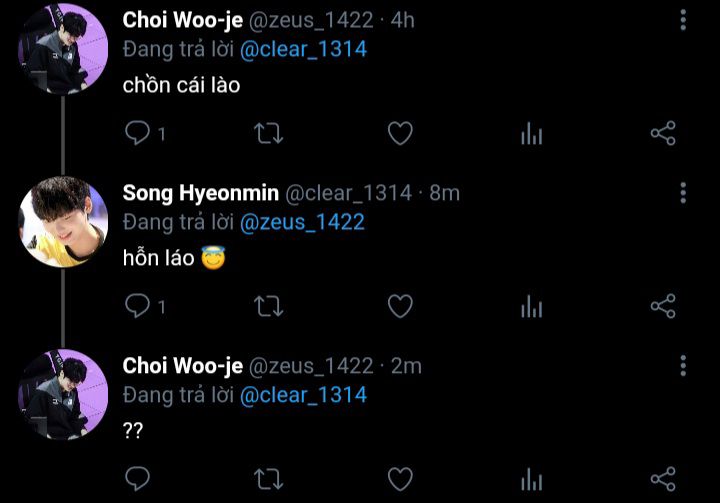View analytics for "chồn cái lào" tweet
Viewport: 720px width, 503px height.
click(532, 133)
